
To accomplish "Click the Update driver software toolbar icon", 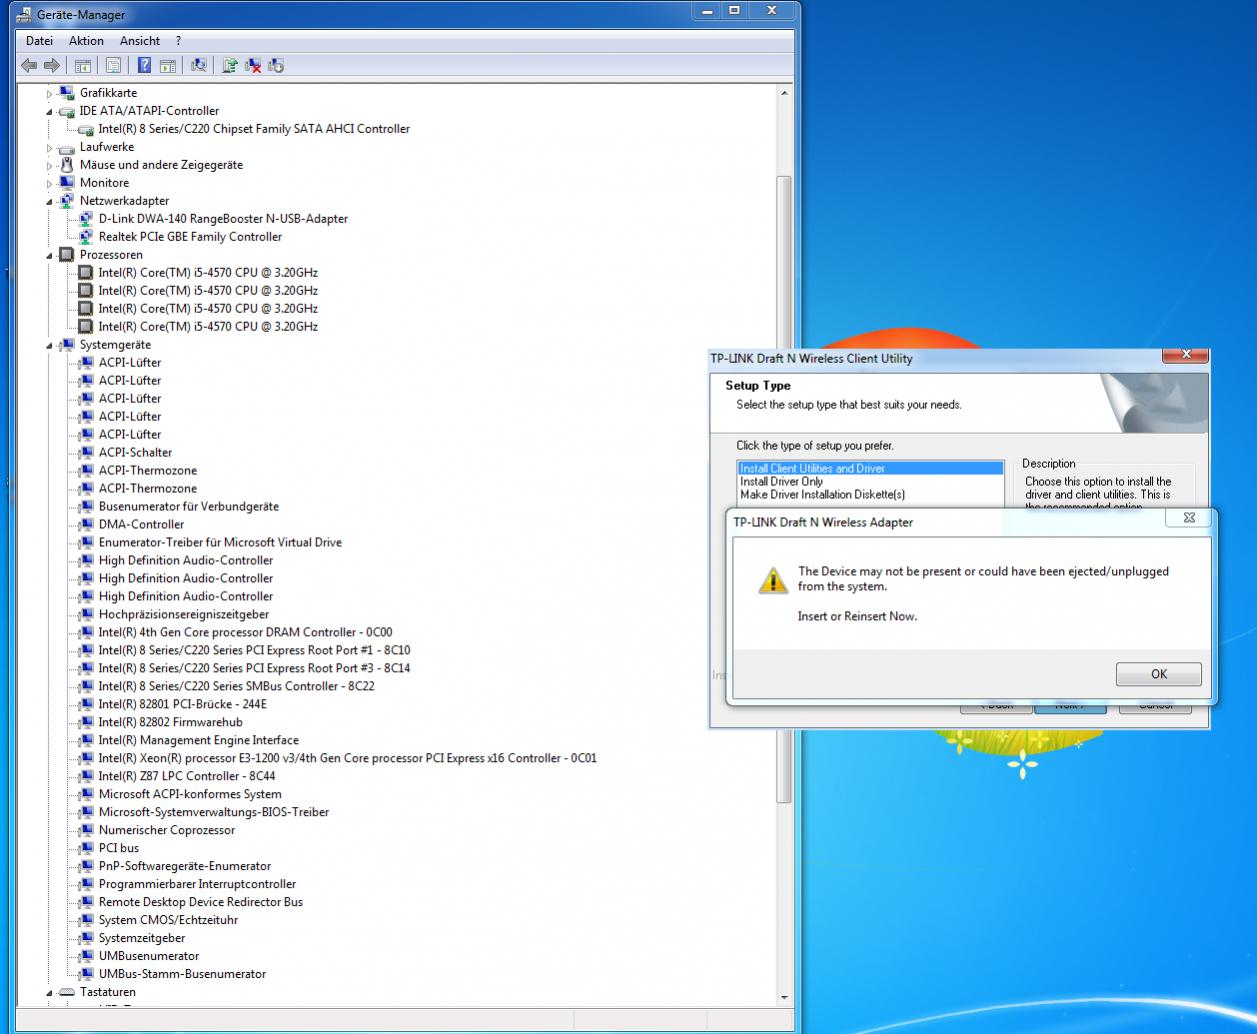I will (230, 66).
